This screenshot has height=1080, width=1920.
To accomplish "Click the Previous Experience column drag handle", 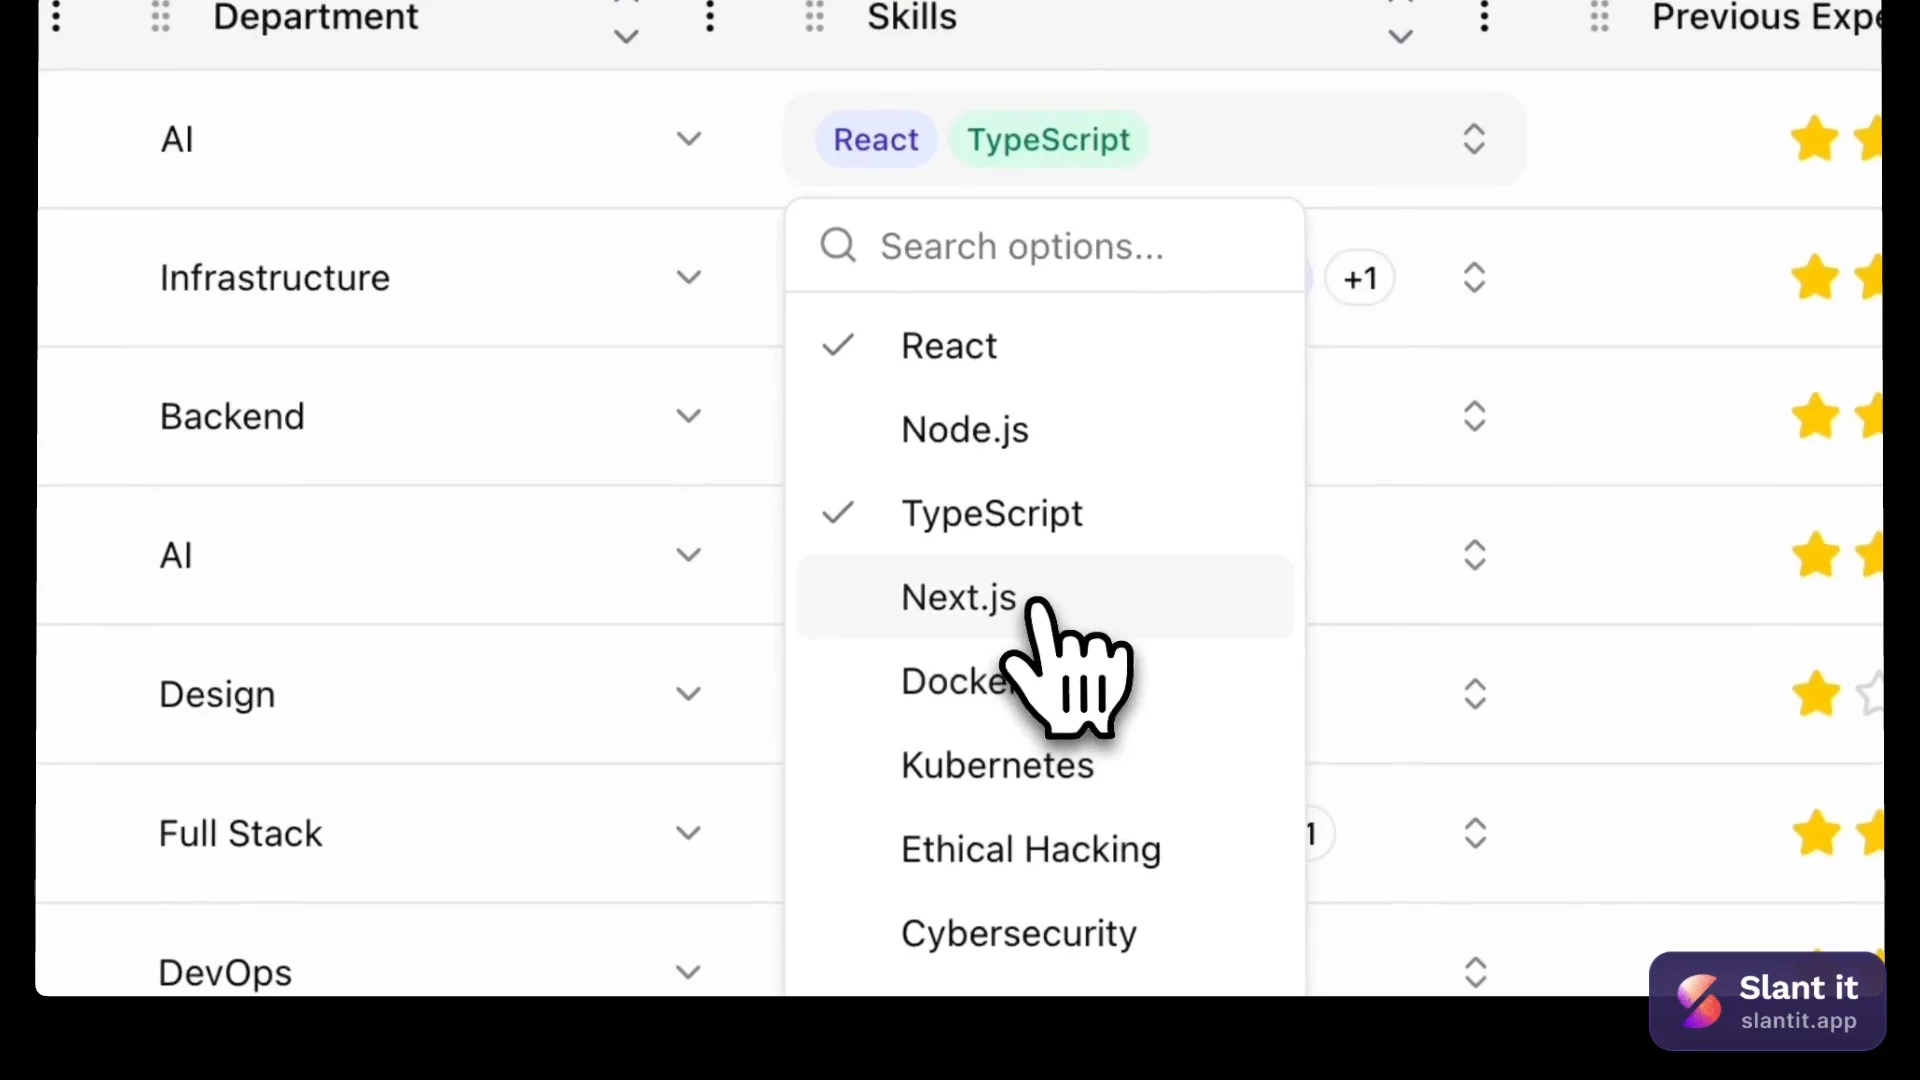I will [1600, 17].
